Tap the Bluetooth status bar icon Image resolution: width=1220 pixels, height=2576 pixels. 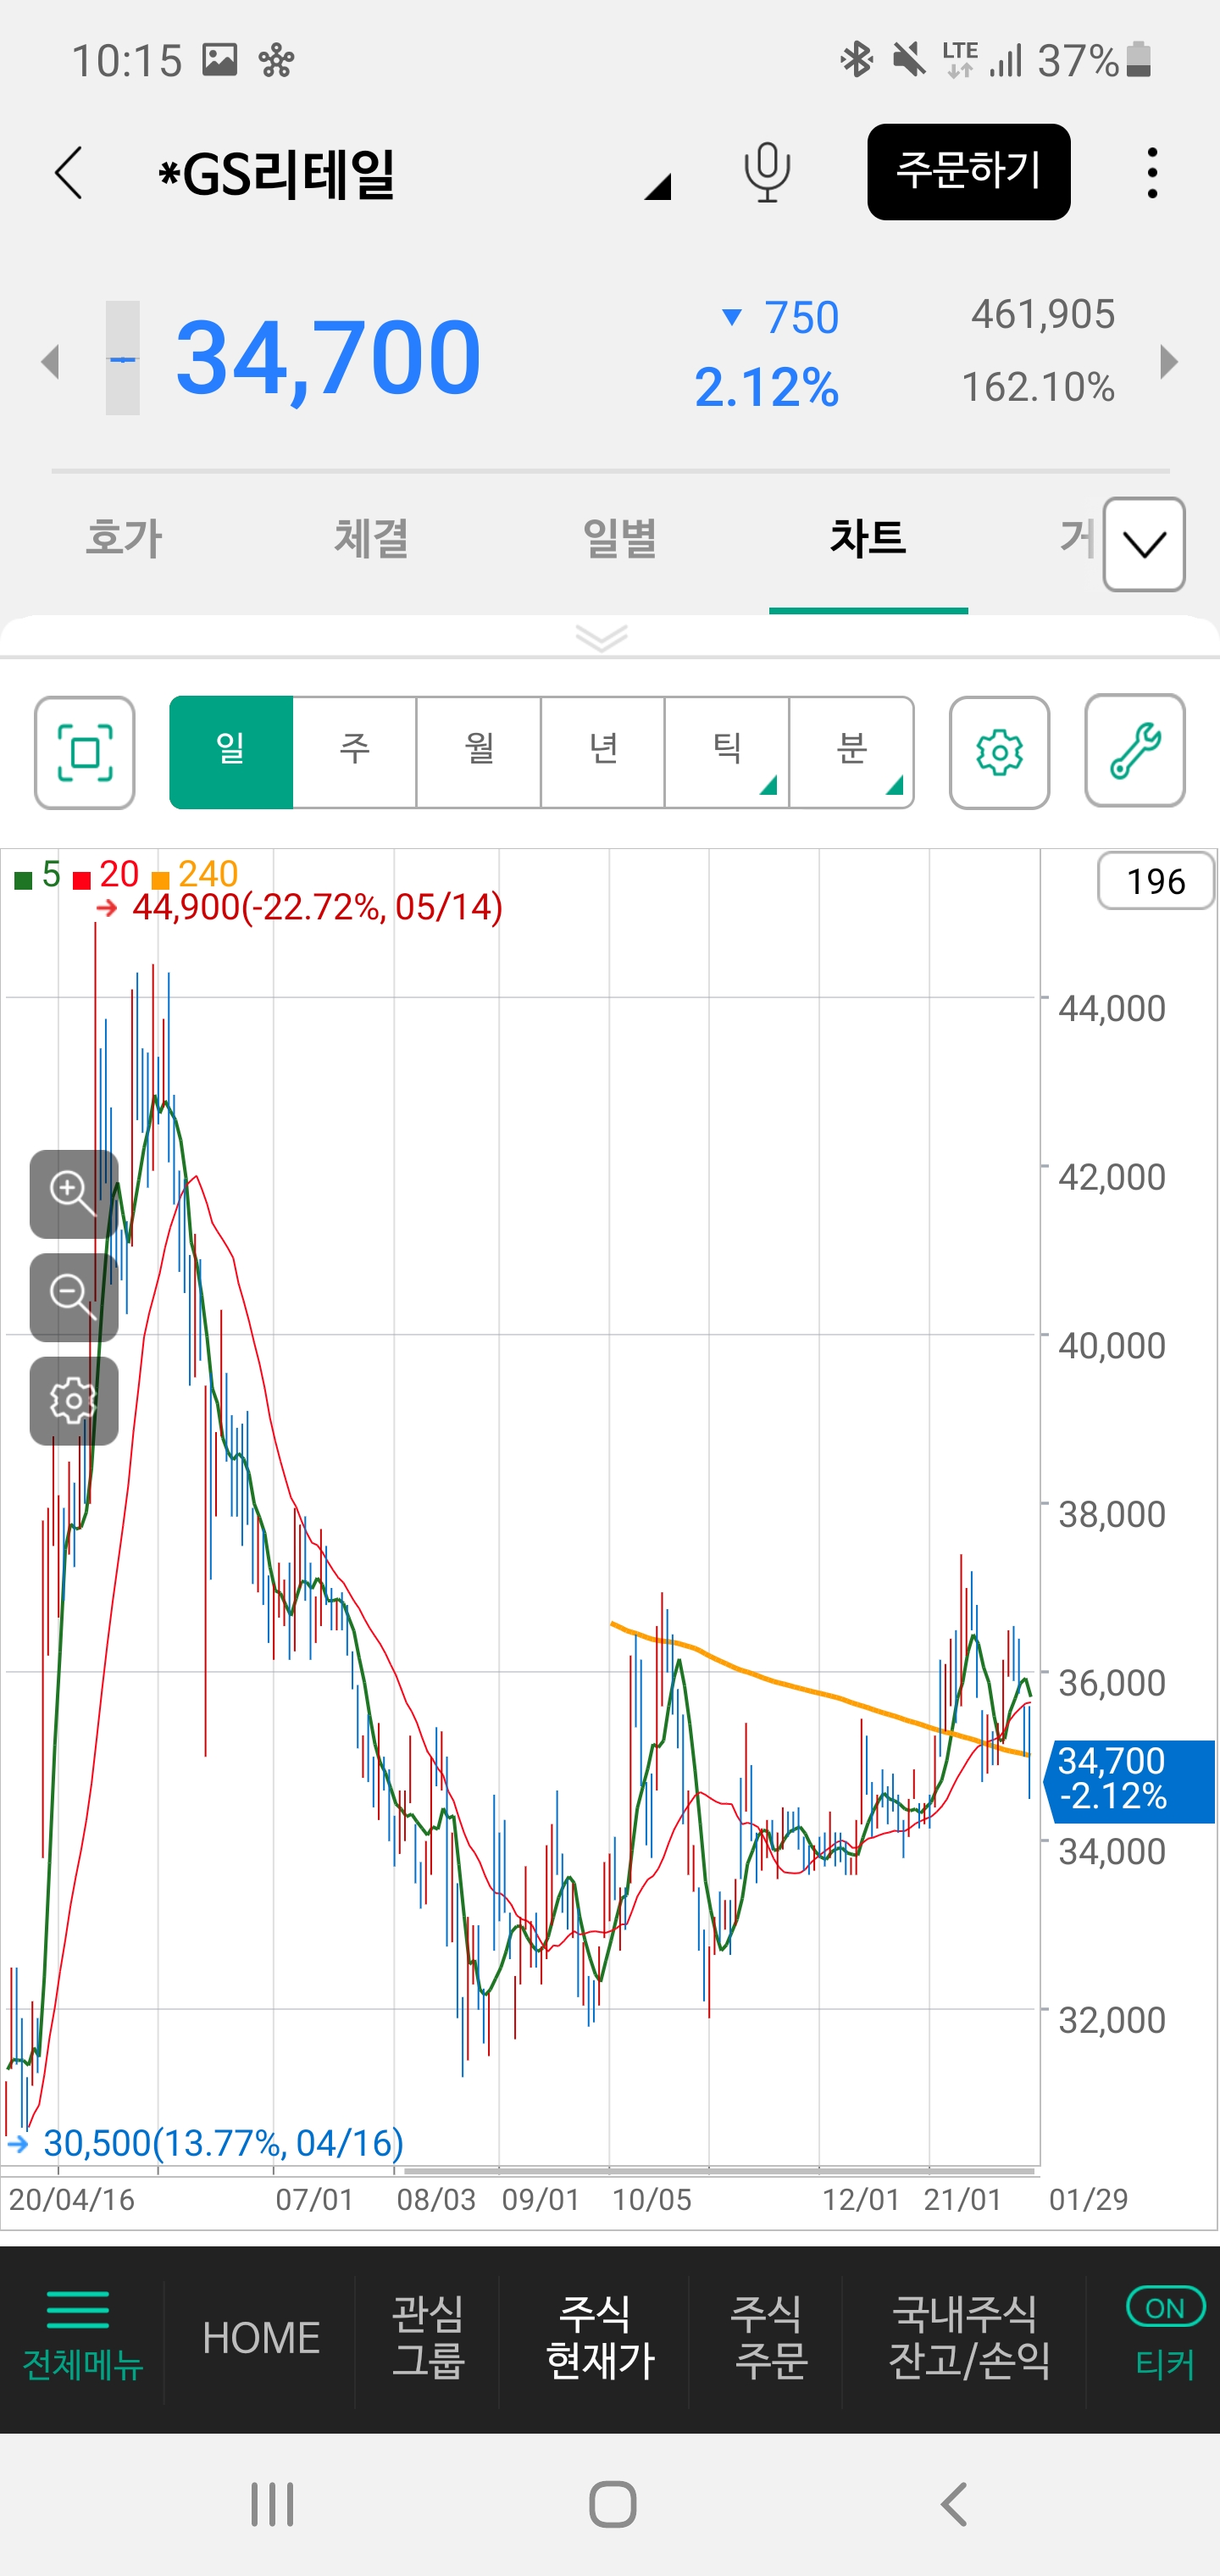(856, 60)
